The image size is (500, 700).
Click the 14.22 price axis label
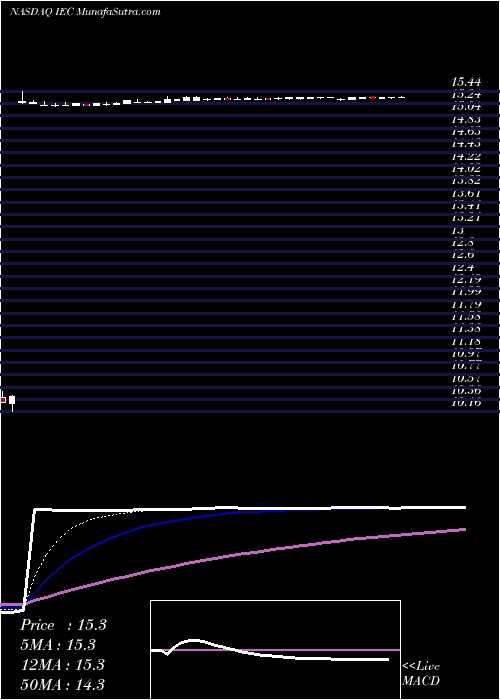pos(466,157)
